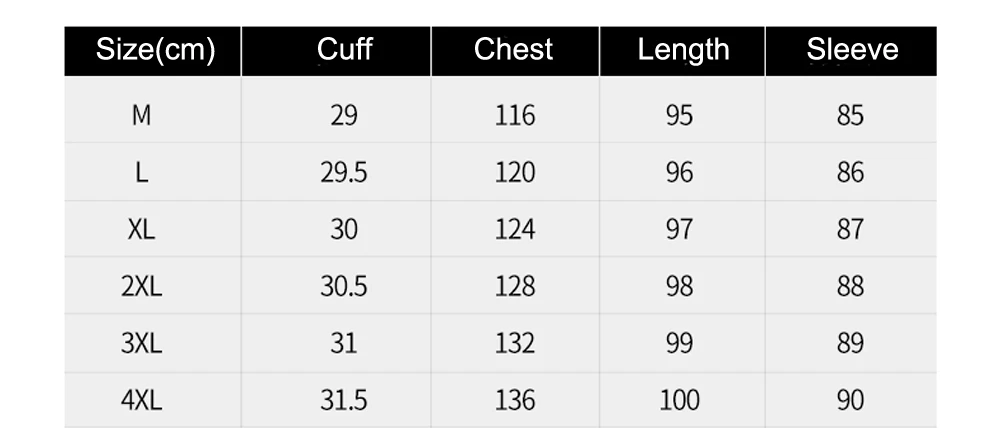Image resolution: width=1000 pixels, height=438 pixels.
Task: Click the 3XL size row label
Action: point(141,343)
